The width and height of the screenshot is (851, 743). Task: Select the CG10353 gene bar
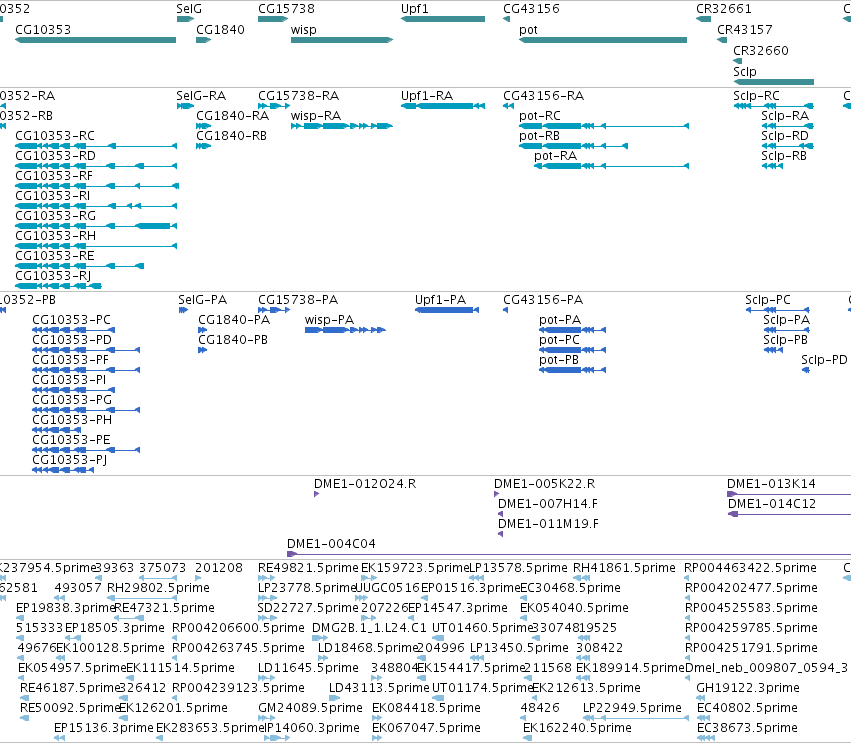coord(96,40)
